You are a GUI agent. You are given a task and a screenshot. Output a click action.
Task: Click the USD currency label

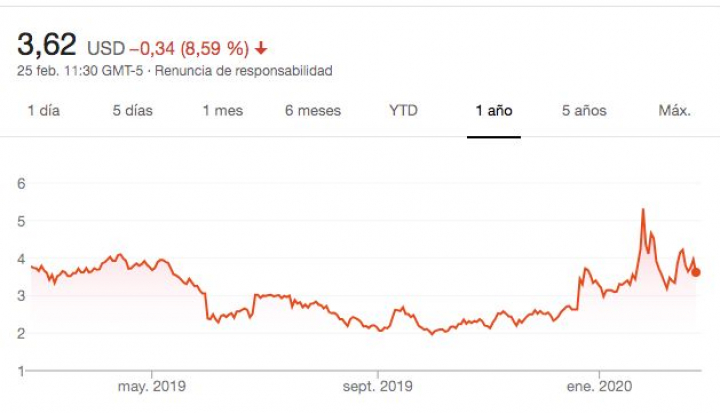[x=106, y=48]
